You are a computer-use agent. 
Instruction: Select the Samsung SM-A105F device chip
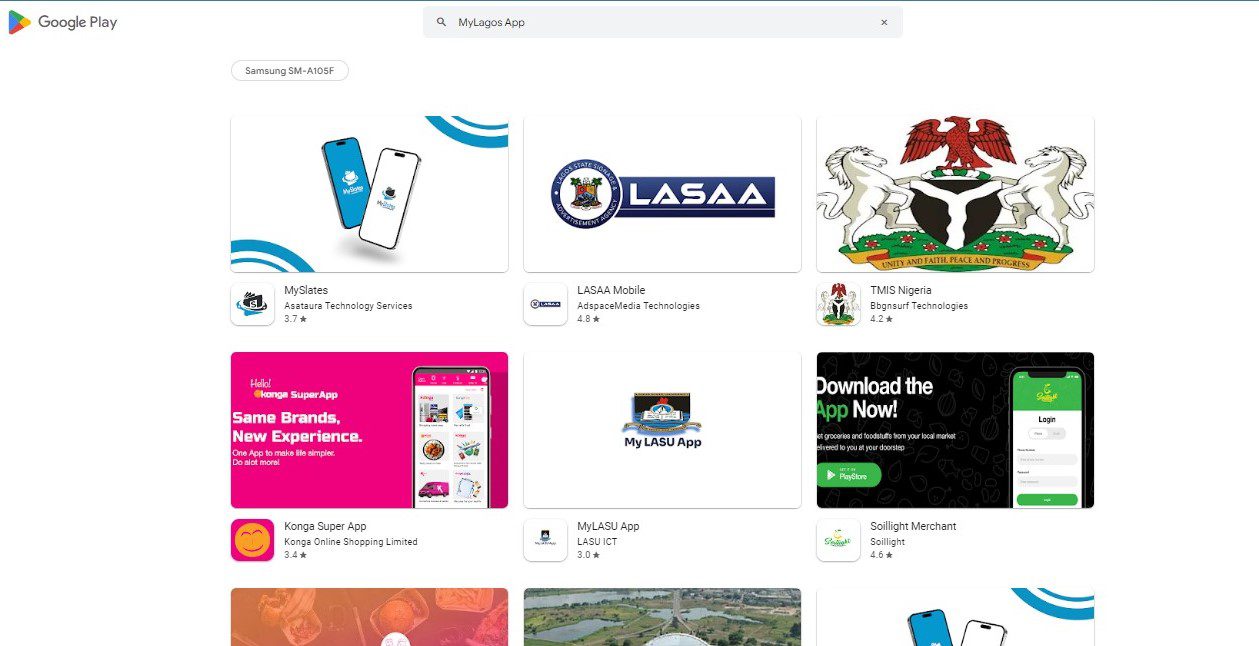click(x=290, y=70)
